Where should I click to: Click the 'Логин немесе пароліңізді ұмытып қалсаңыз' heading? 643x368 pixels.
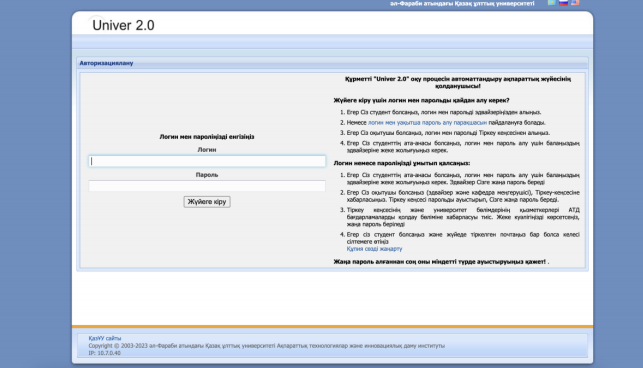pos(402,163)
